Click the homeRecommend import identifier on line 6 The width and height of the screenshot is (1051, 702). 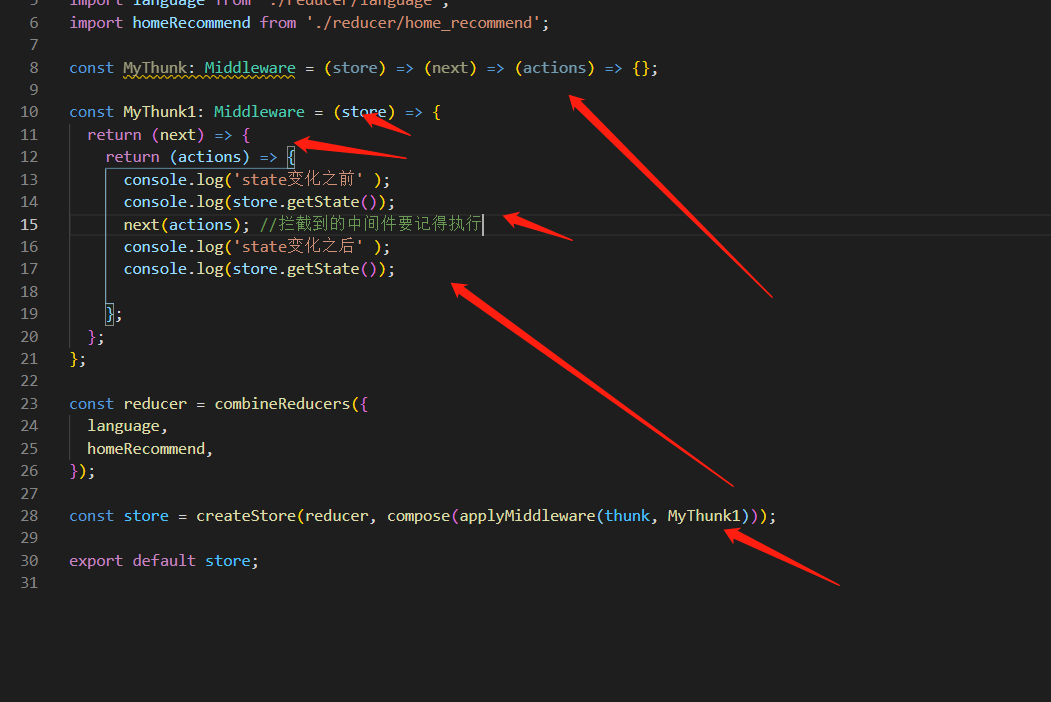click(x=191, y=23)
